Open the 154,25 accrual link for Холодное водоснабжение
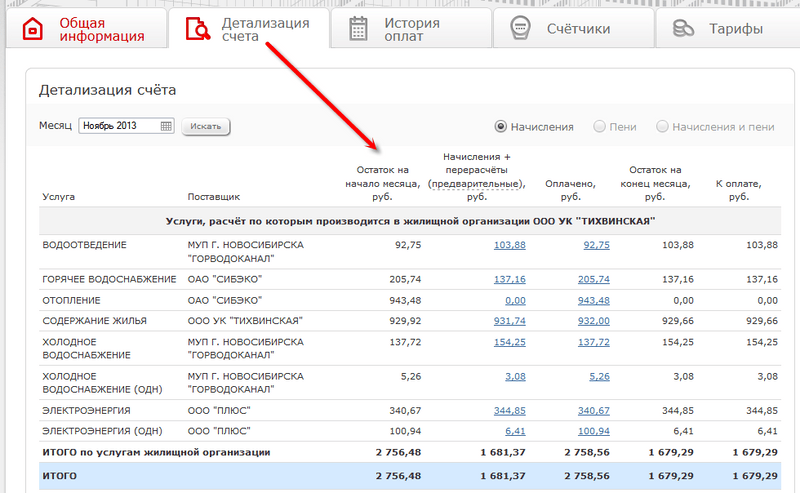 point(509,342)
